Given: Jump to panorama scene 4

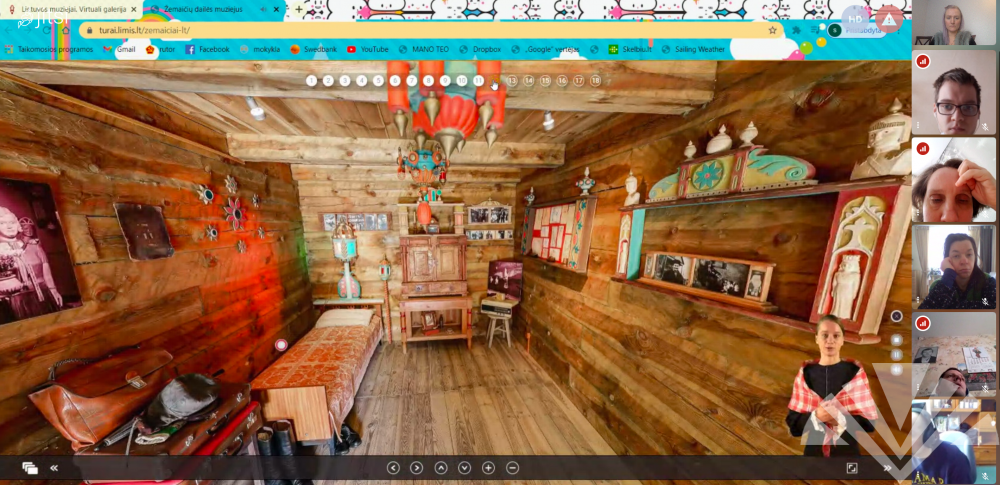Looking at the screenshot, I should [x=362, y=80].
